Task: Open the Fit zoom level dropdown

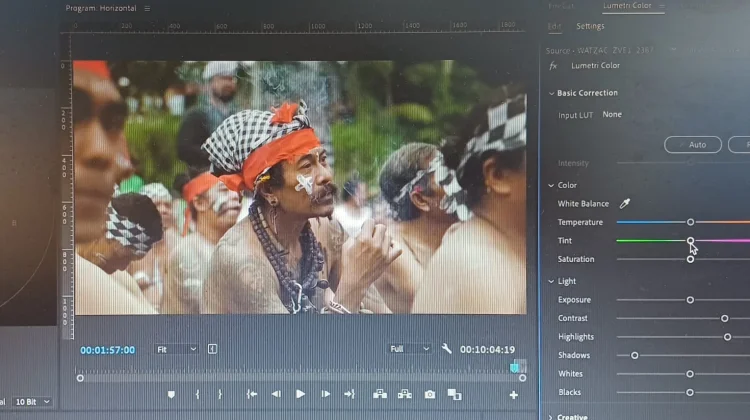Action: 176,349
